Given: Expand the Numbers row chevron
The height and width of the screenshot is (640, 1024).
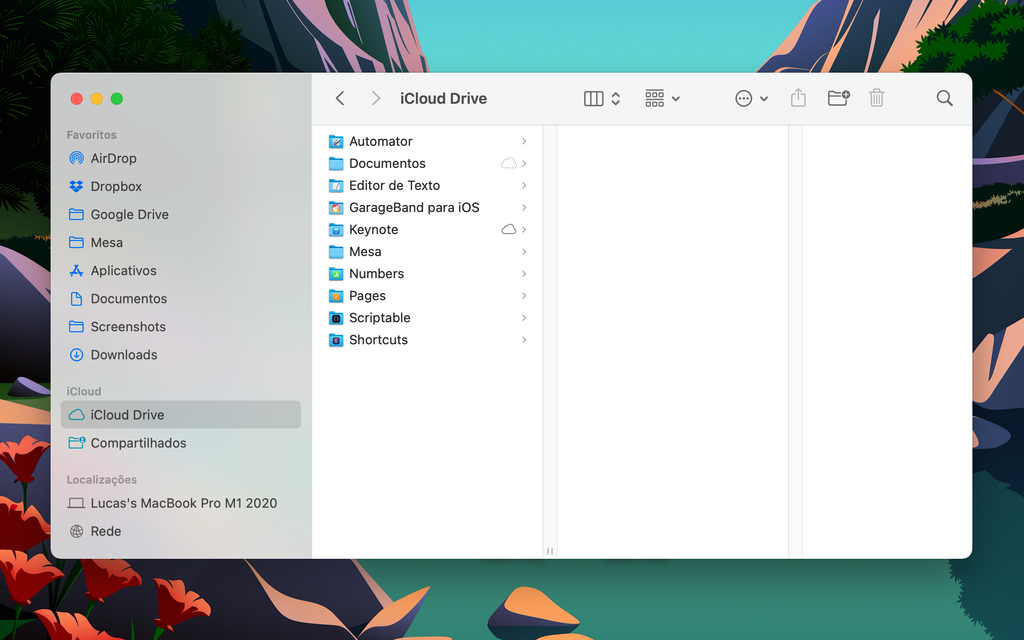Looking at the screenshot, I should click(x=524, y=274).
